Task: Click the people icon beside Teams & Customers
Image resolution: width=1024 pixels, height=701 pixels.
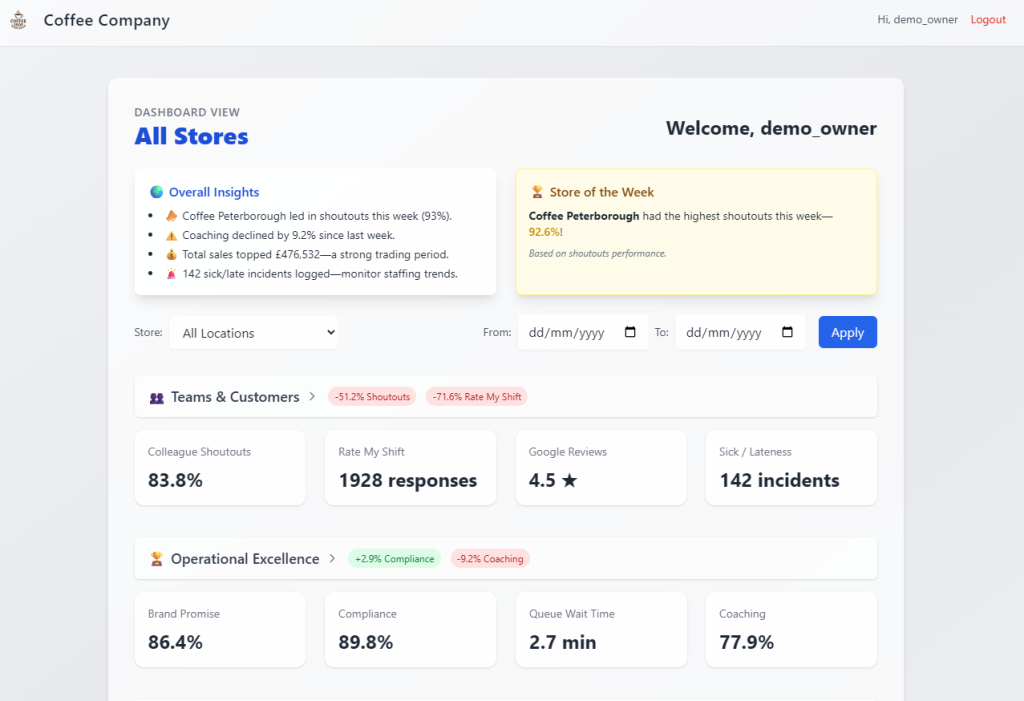Action: coord(157,397)
